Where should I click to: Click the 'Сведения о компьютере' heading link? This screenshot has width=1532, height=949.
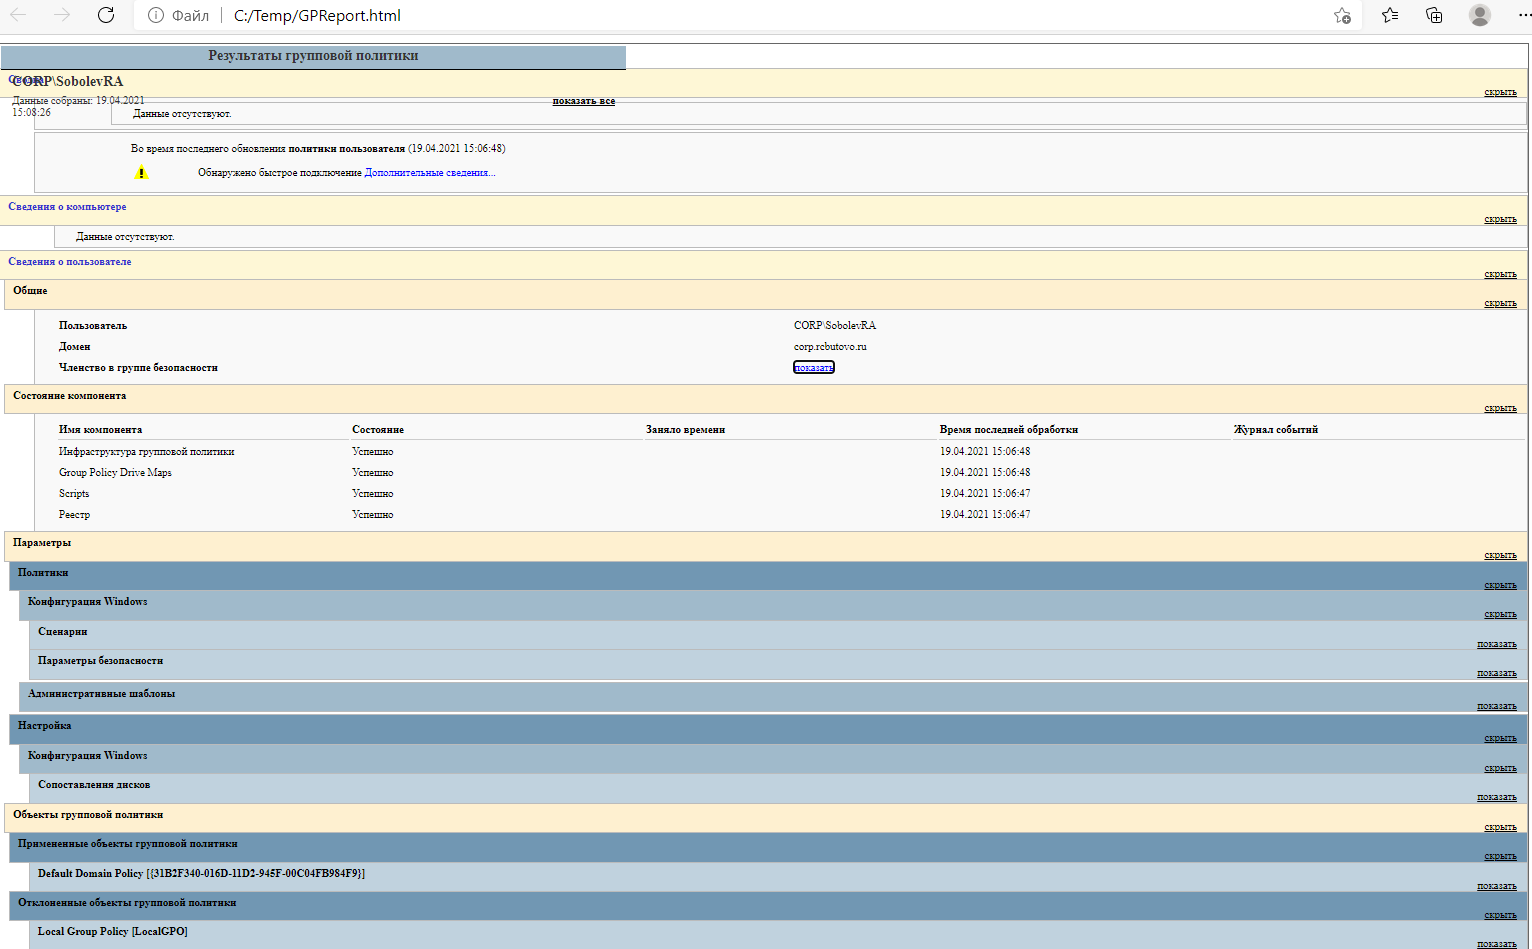coord(67,207)
